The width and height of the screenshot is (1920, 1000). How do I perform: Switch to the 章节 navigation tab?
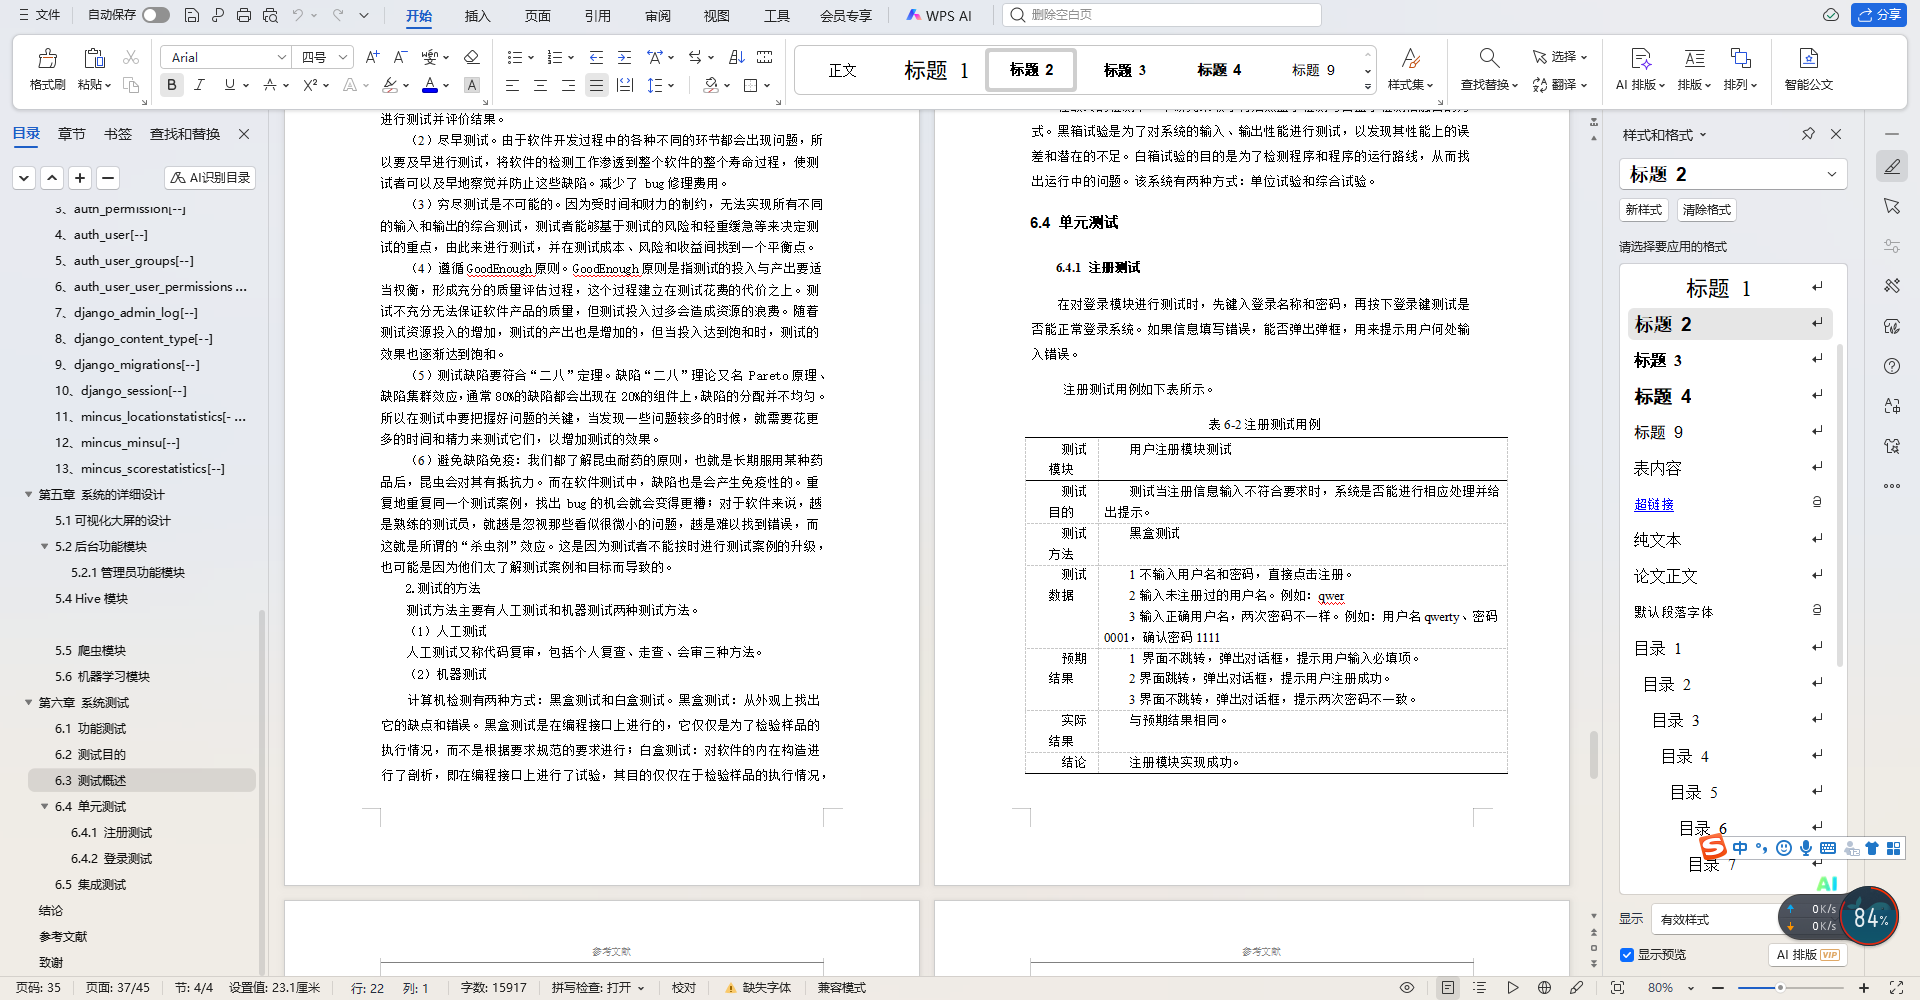[x=71, y=134]
